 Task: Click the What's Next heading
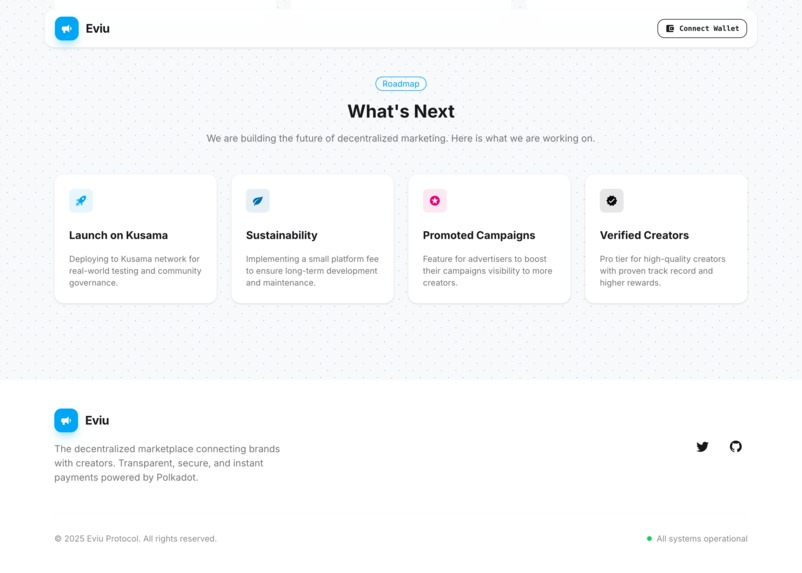401,112
